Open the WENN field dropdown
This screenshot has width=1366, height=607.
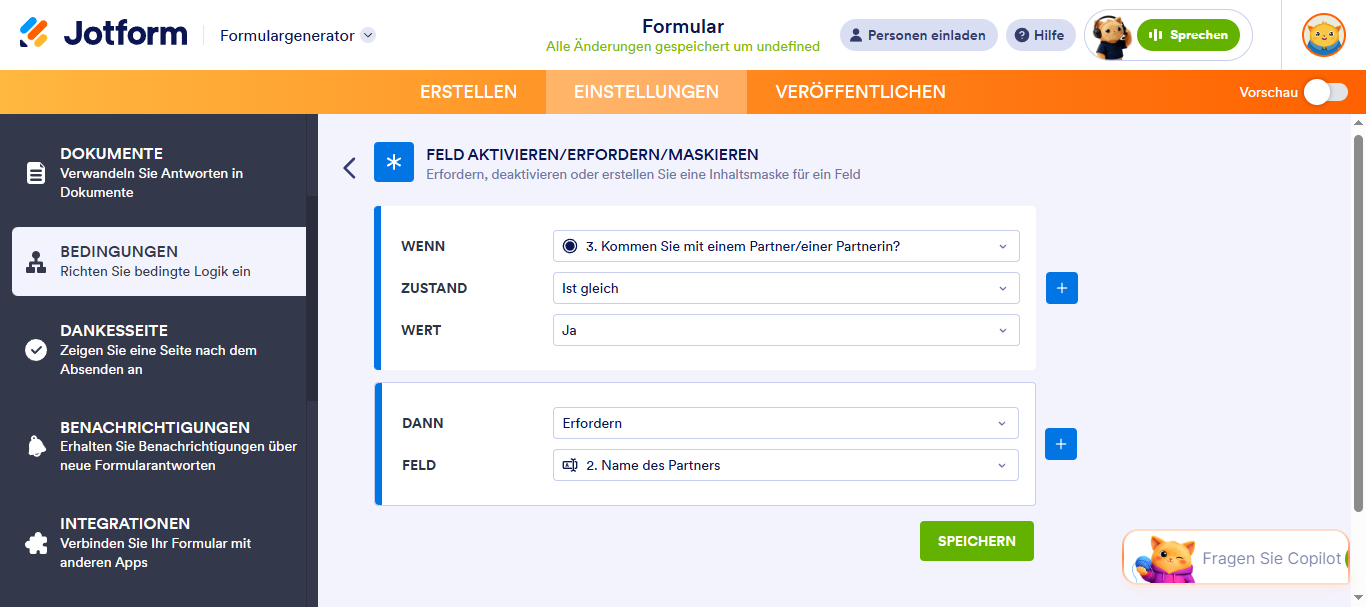pyautogui.click(x=786, y=246)
